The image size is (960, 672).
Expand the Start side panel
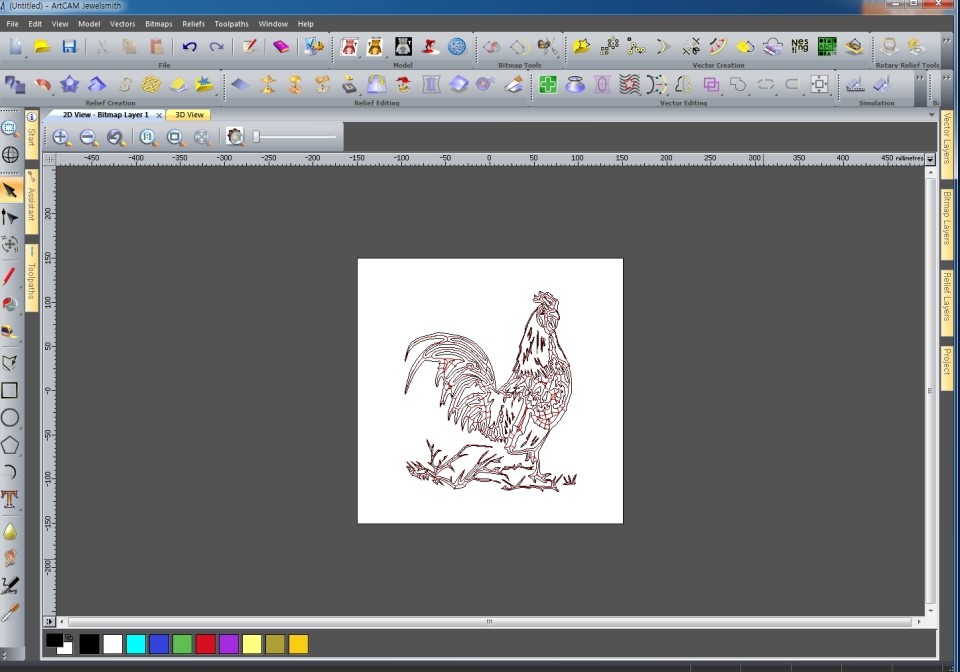pyautogui.click(x=31, y=136)
